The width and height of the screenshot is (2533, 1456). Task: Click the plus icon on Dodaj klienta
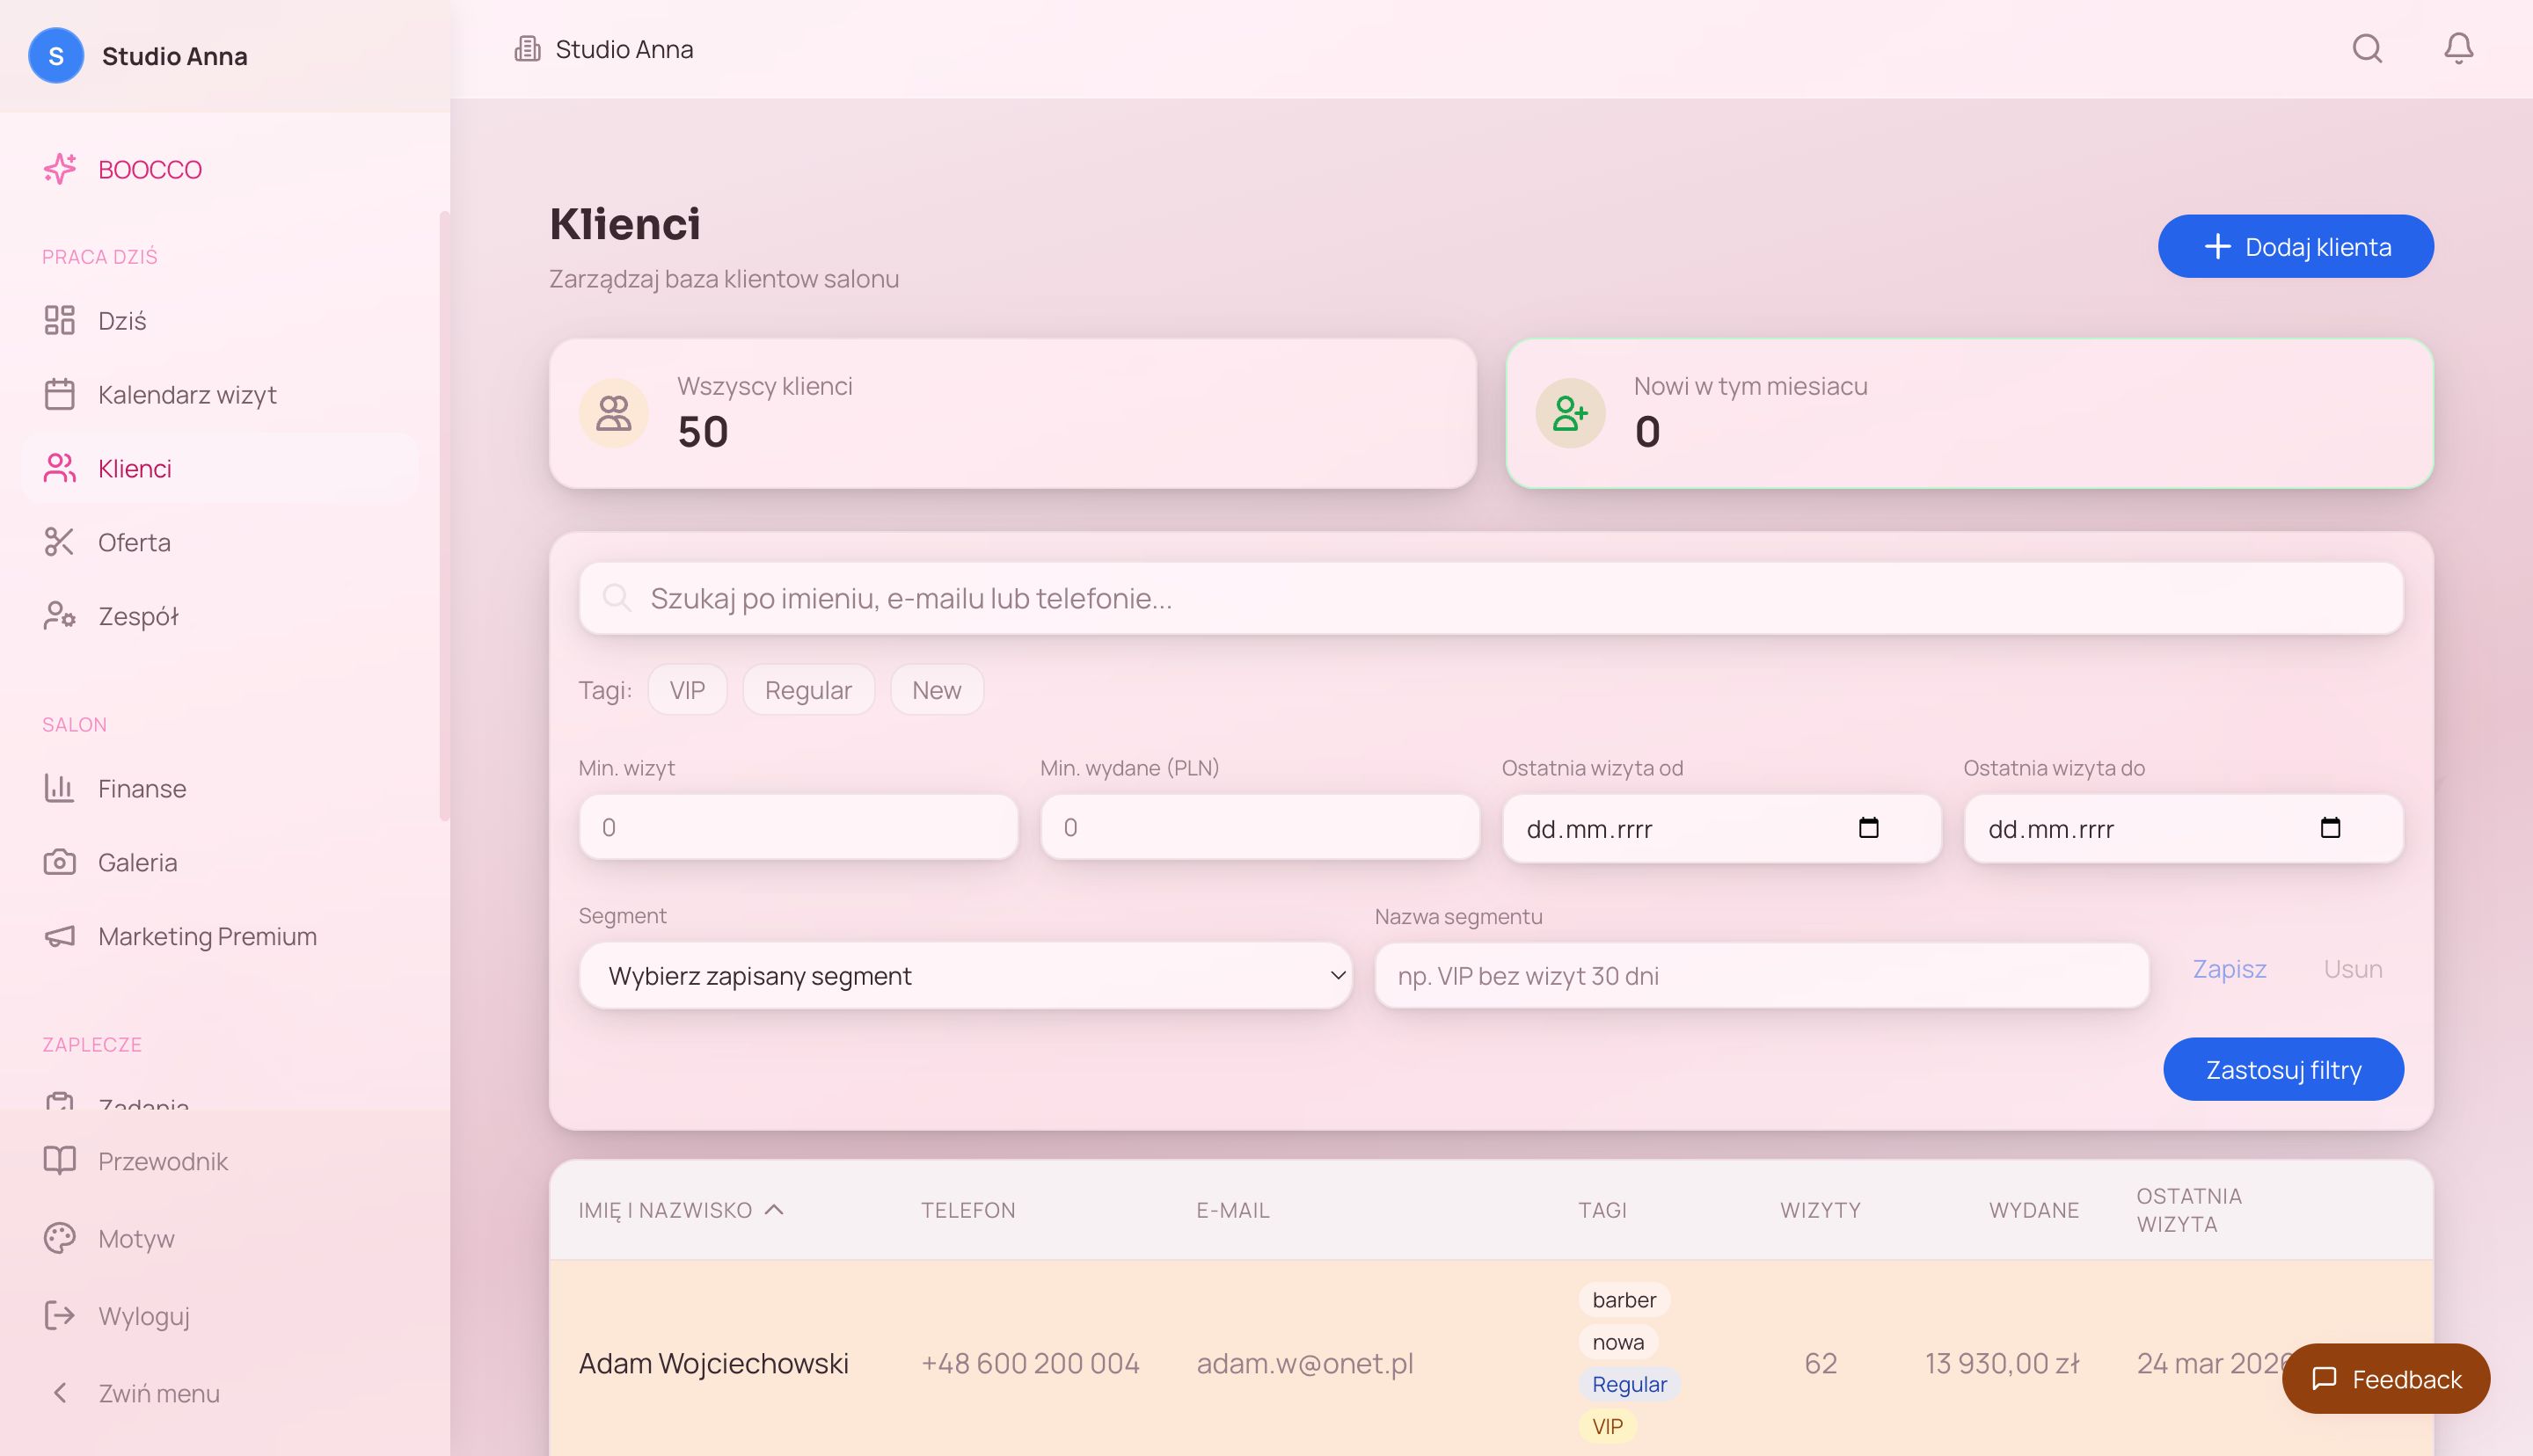point(2218,246)
